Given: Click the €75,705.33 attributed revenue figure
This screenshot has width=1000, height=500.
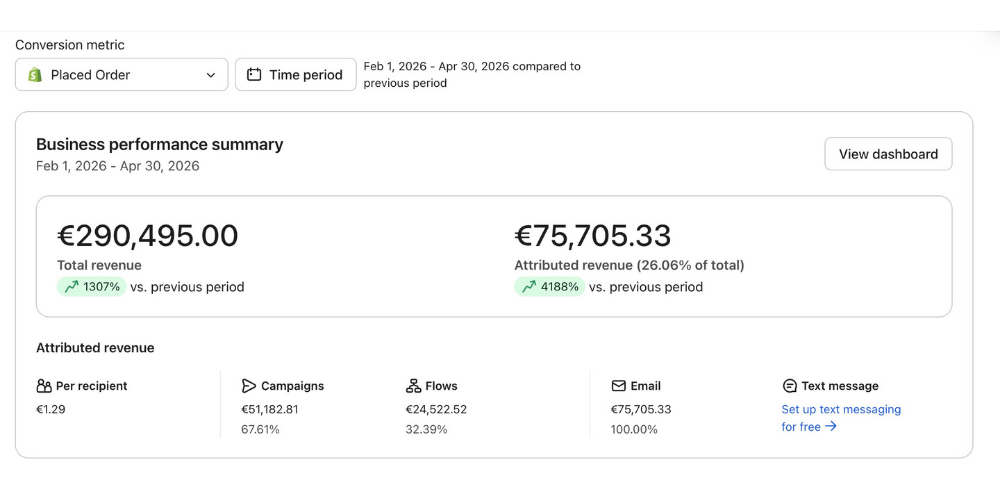Looking at the screenshot, I should pyautogui.click(x=592, y=235).
